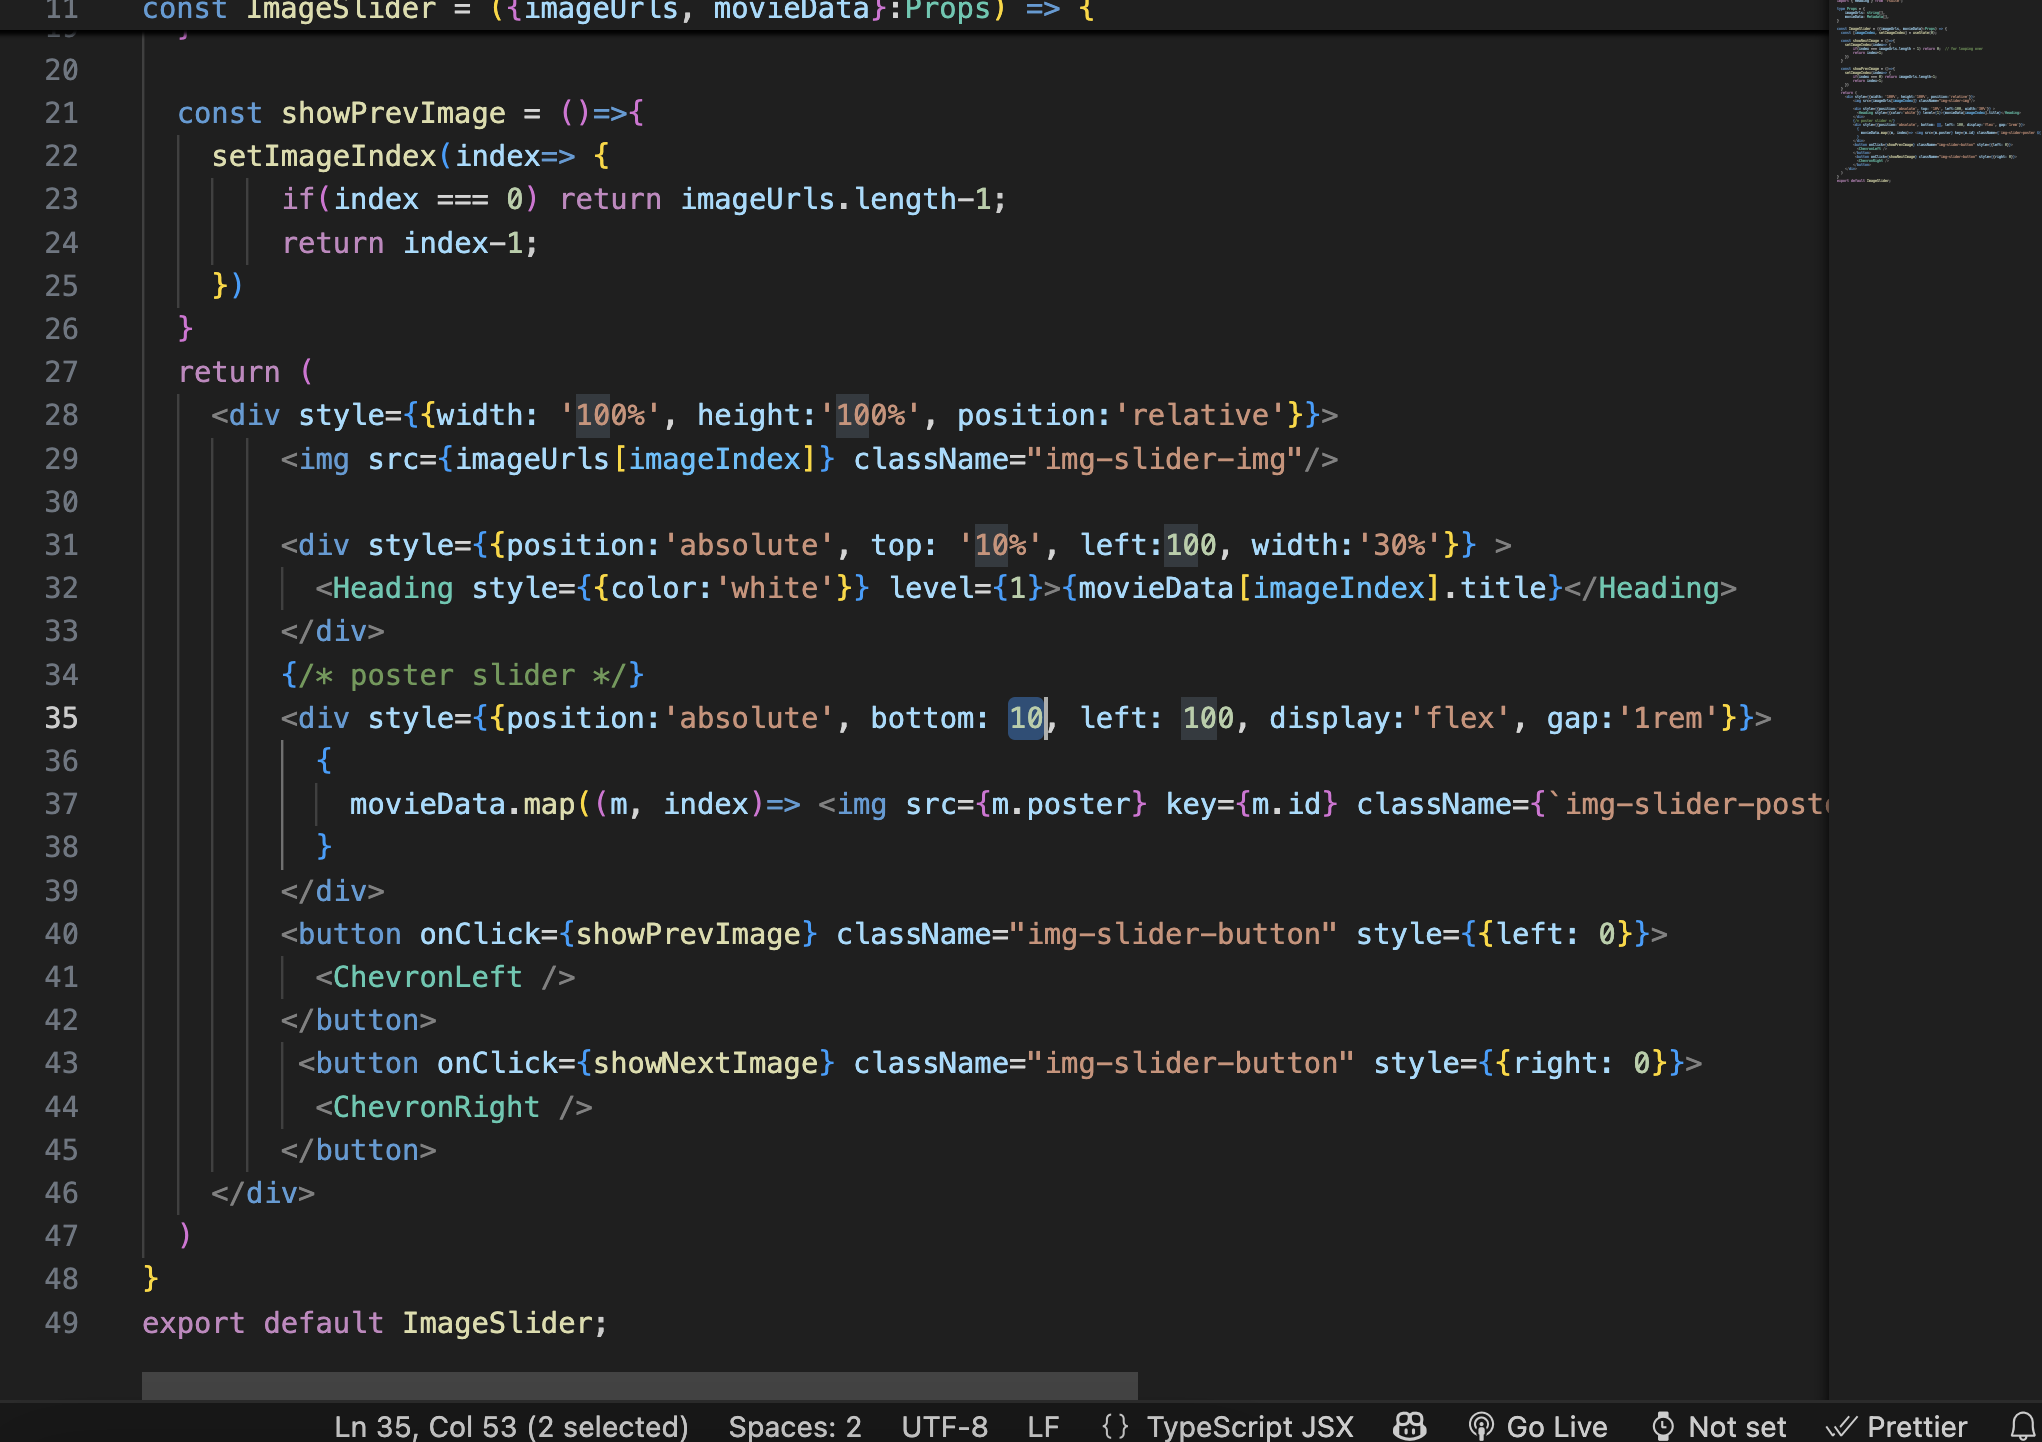This screenshot has height=1442, width=2042.
Task: Open the Spaces: 2 indentation selector
Action: click(794, 1426)
